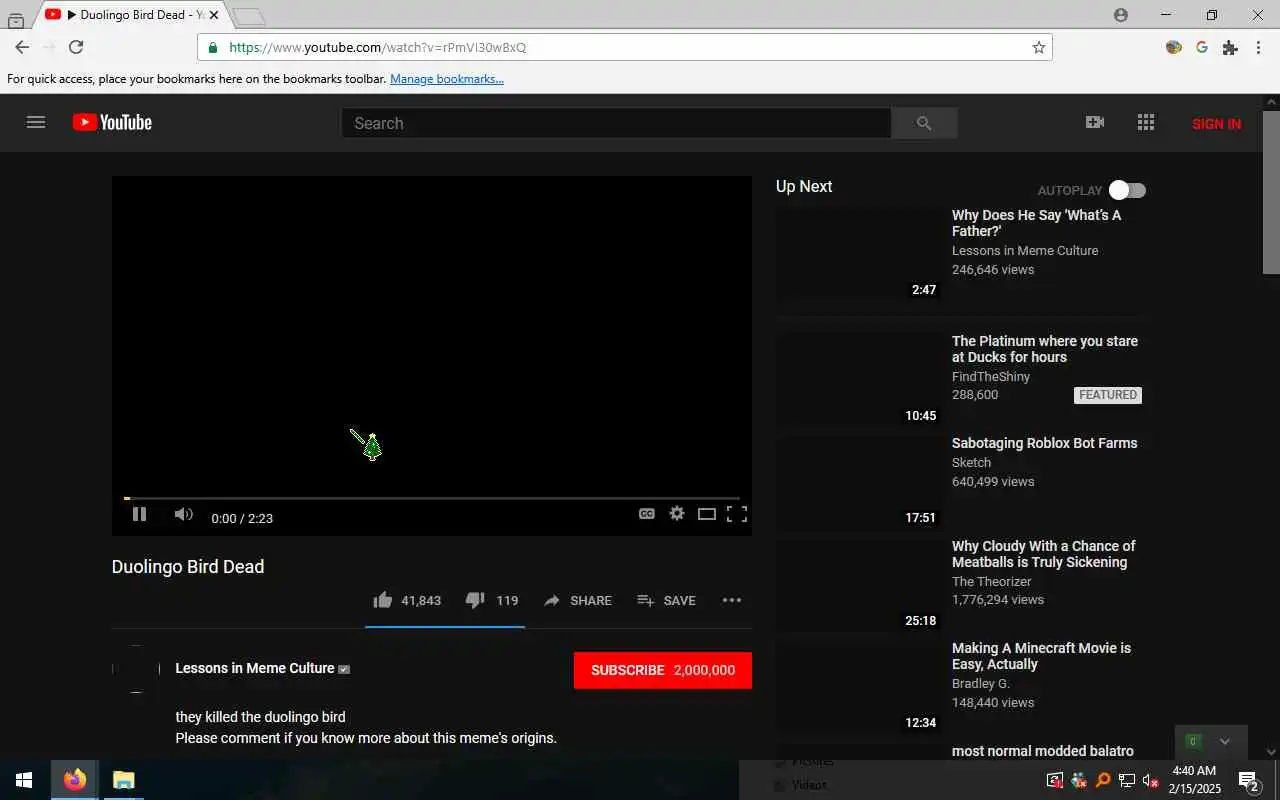Save the video to a playlist
The width and height of the screenshot is (1280, 800).
coord(666,600)
